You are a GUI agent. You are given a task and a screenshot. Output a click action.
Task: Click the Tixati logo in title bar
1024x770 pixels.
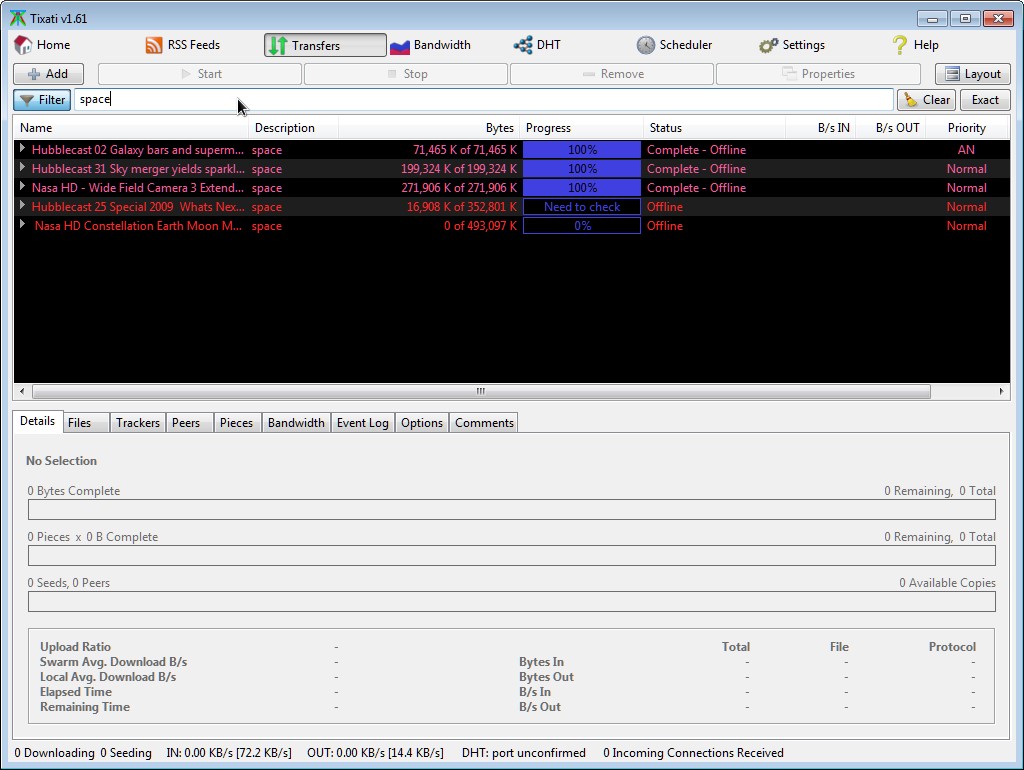coord(18,18)
